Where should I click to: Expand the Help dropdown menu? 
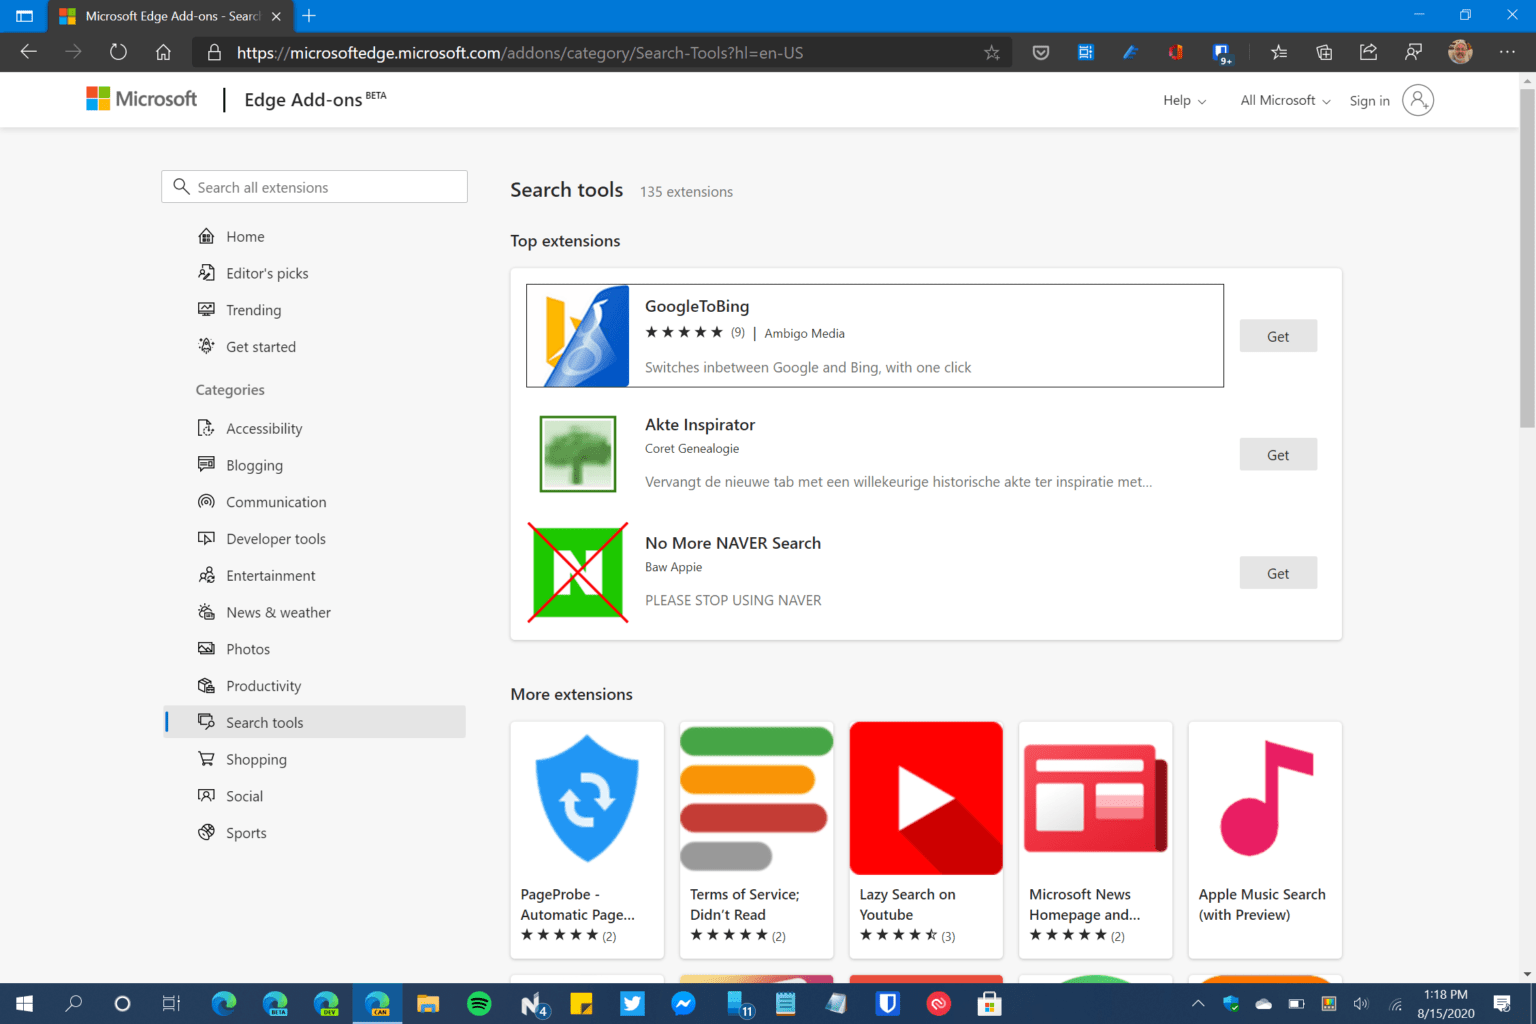[1183, 100]
